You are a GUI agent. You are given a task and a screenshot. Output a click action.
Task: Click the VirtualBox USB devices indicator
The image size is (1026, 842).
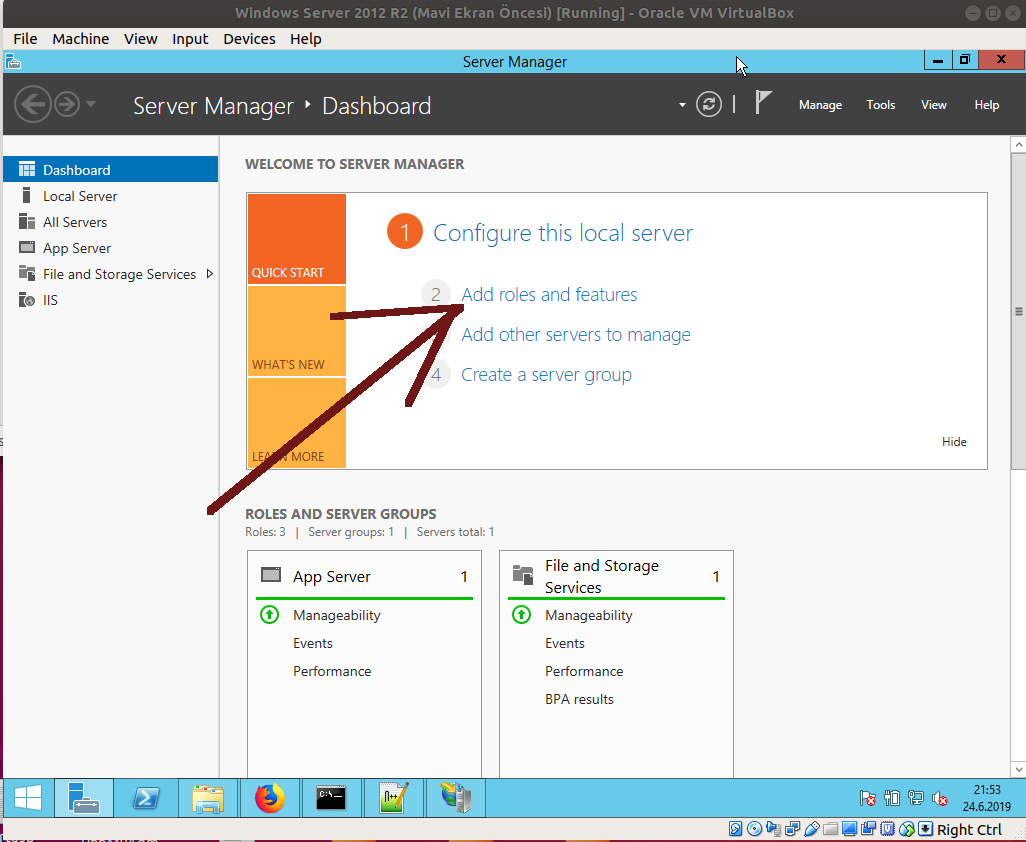click(x=811, y=830)
